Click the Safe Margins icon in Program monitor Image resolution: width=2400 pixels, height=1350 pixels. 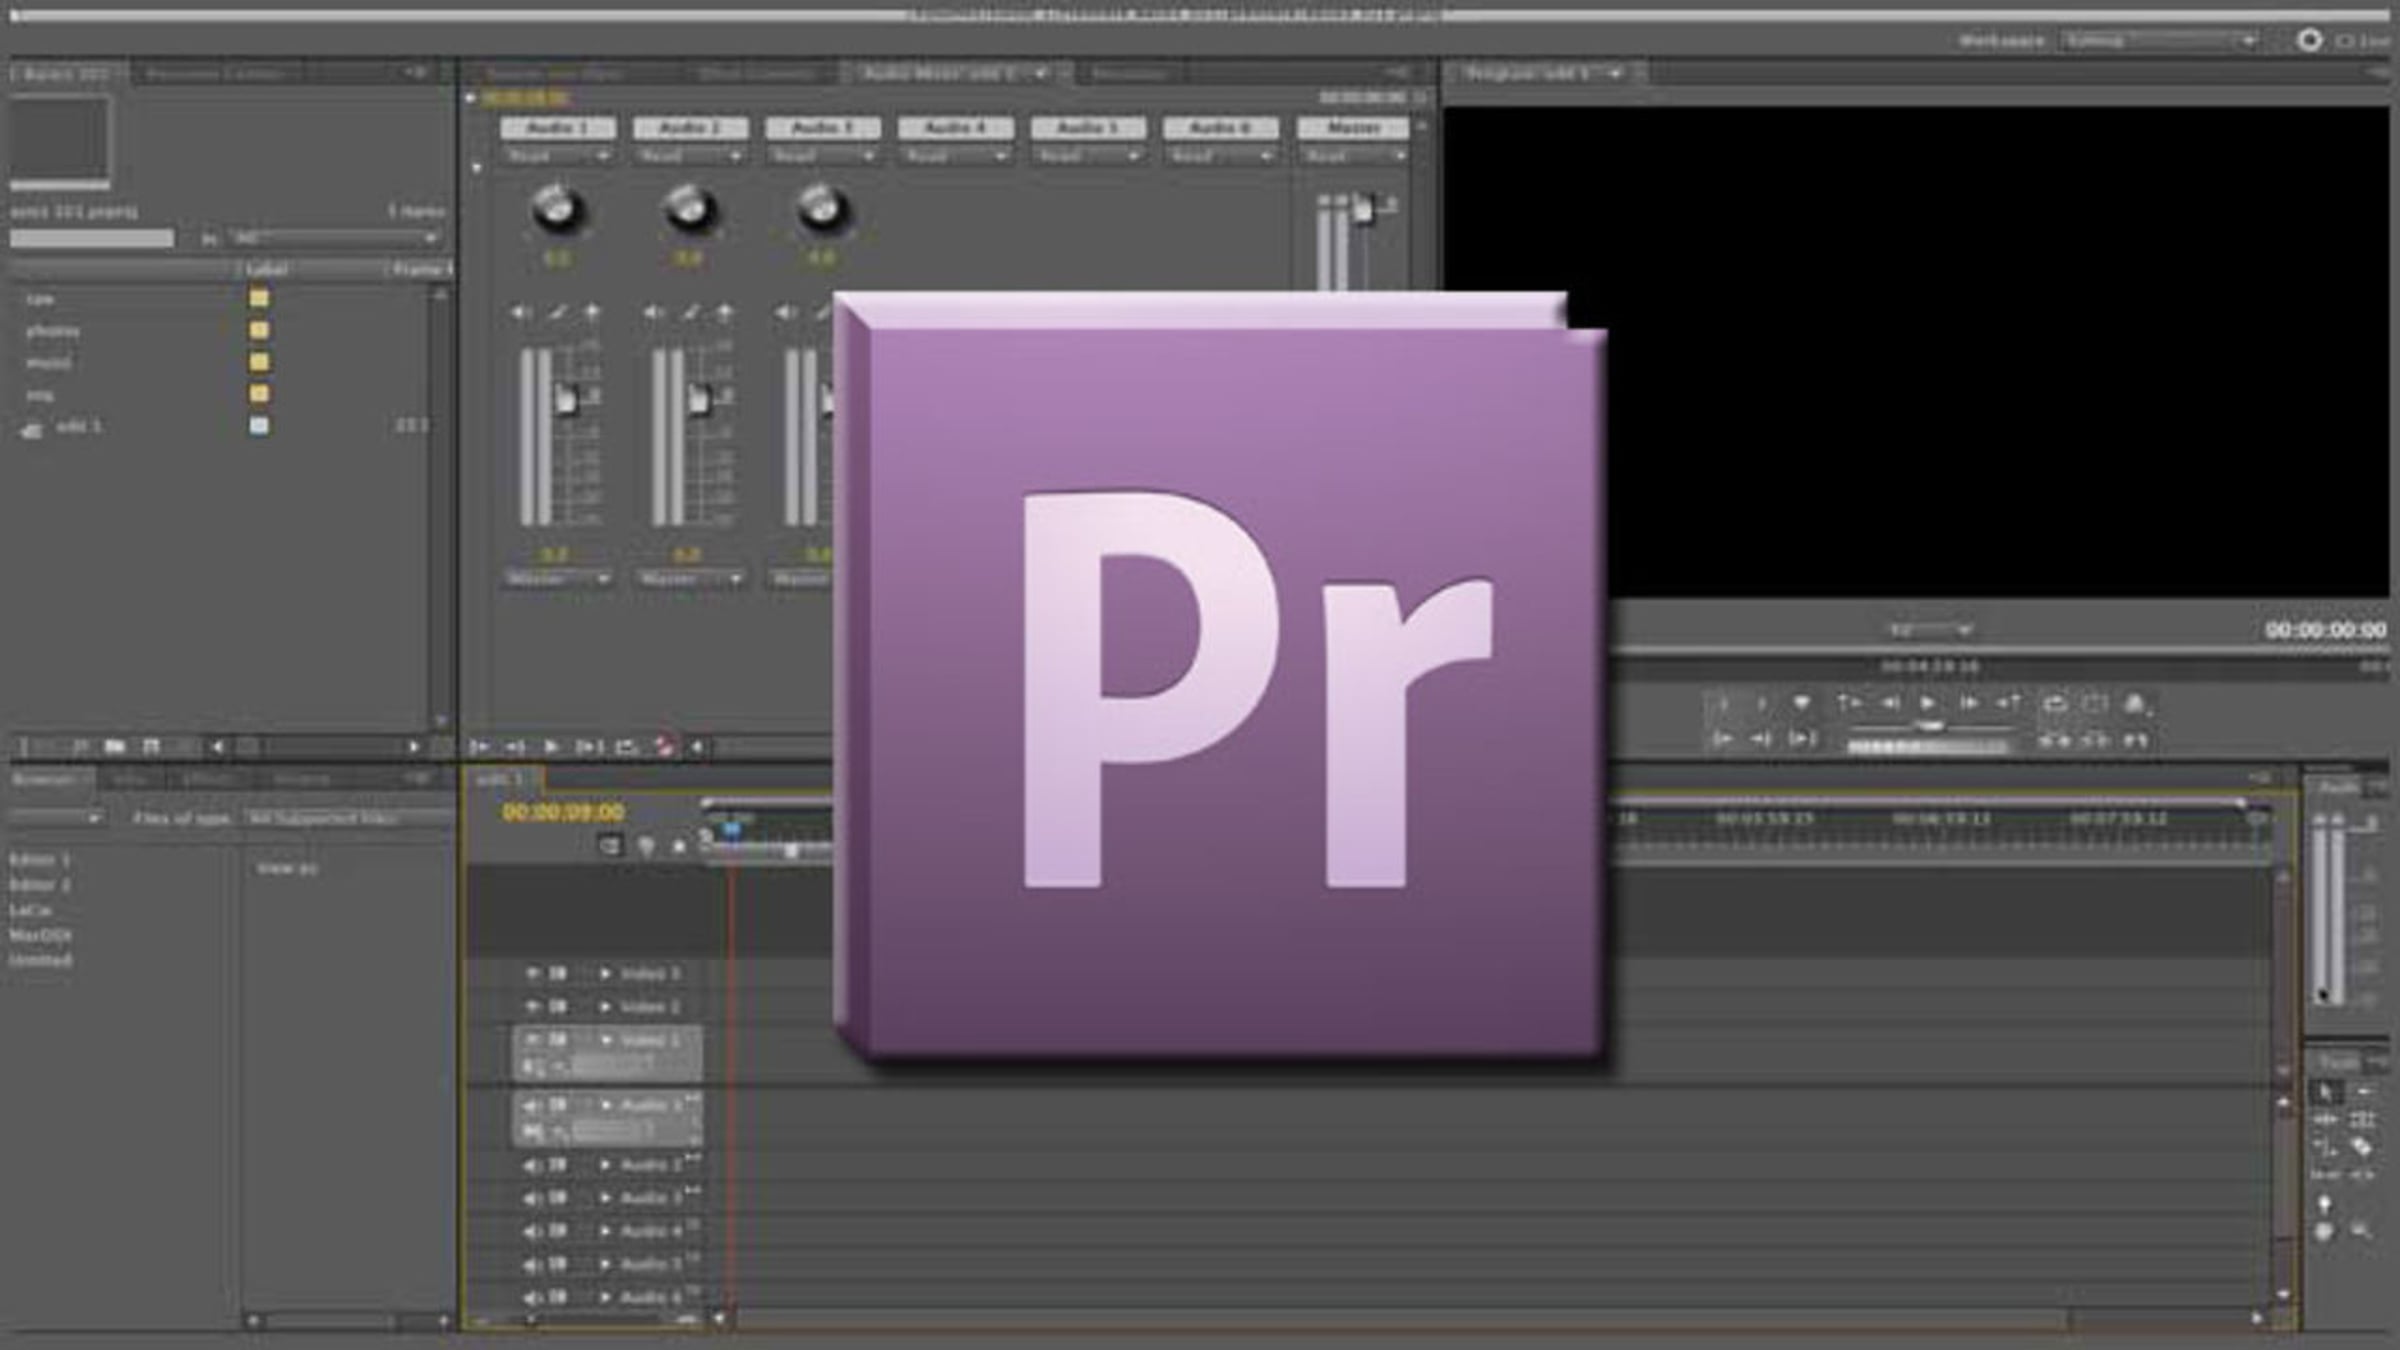tap(2095, 704)
